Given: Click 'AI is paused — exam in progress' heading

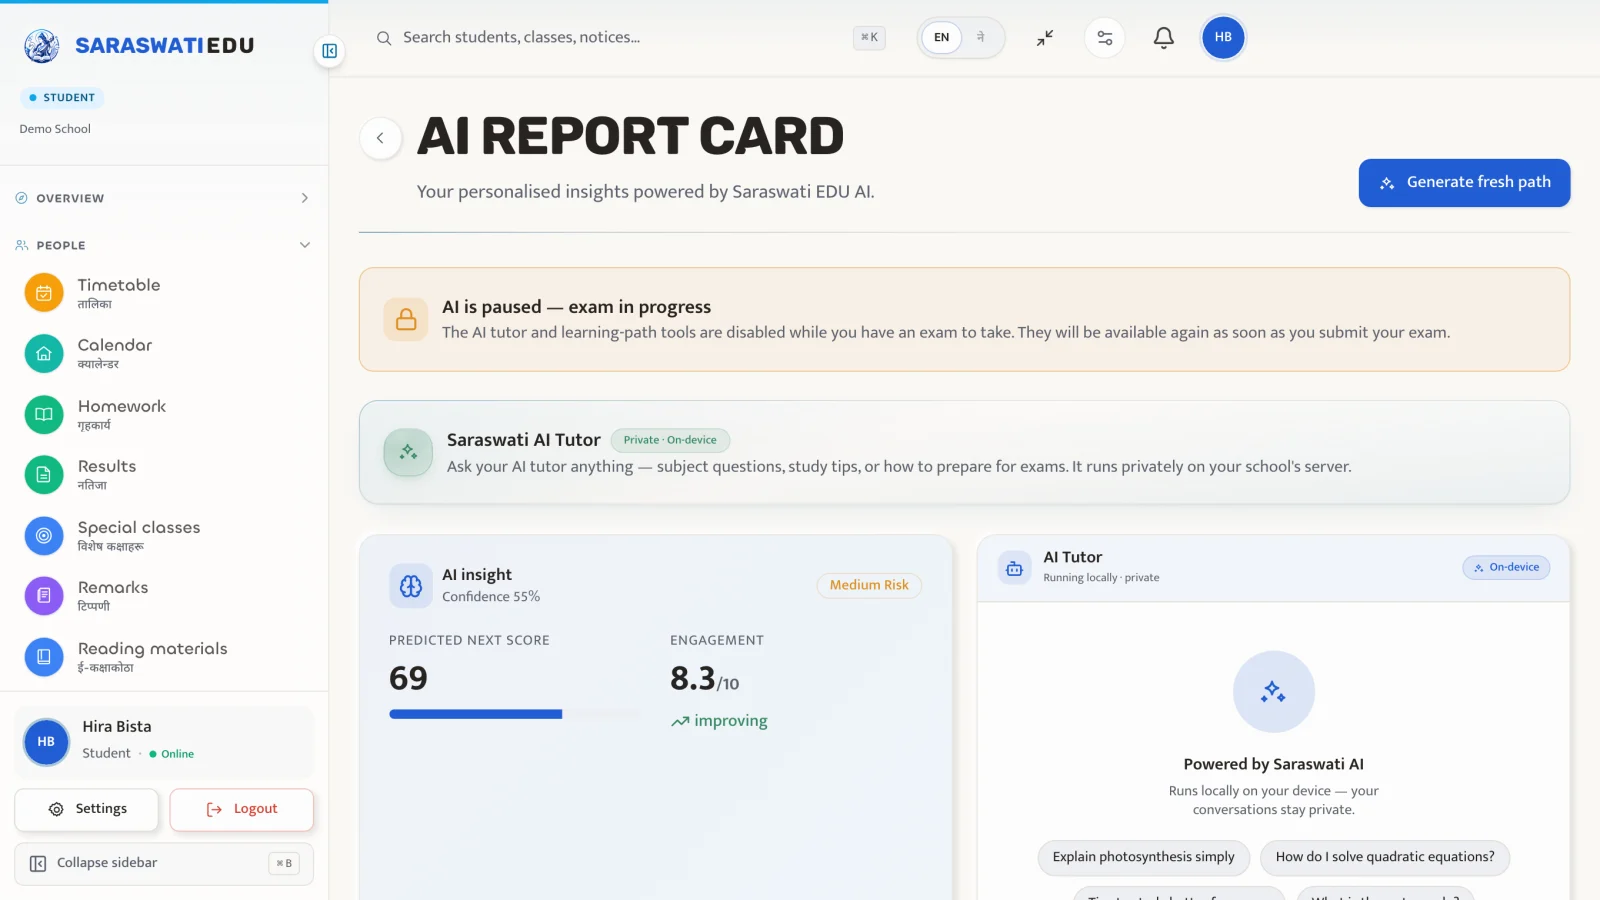Looking at the screenshot, I should pos(577,307).
